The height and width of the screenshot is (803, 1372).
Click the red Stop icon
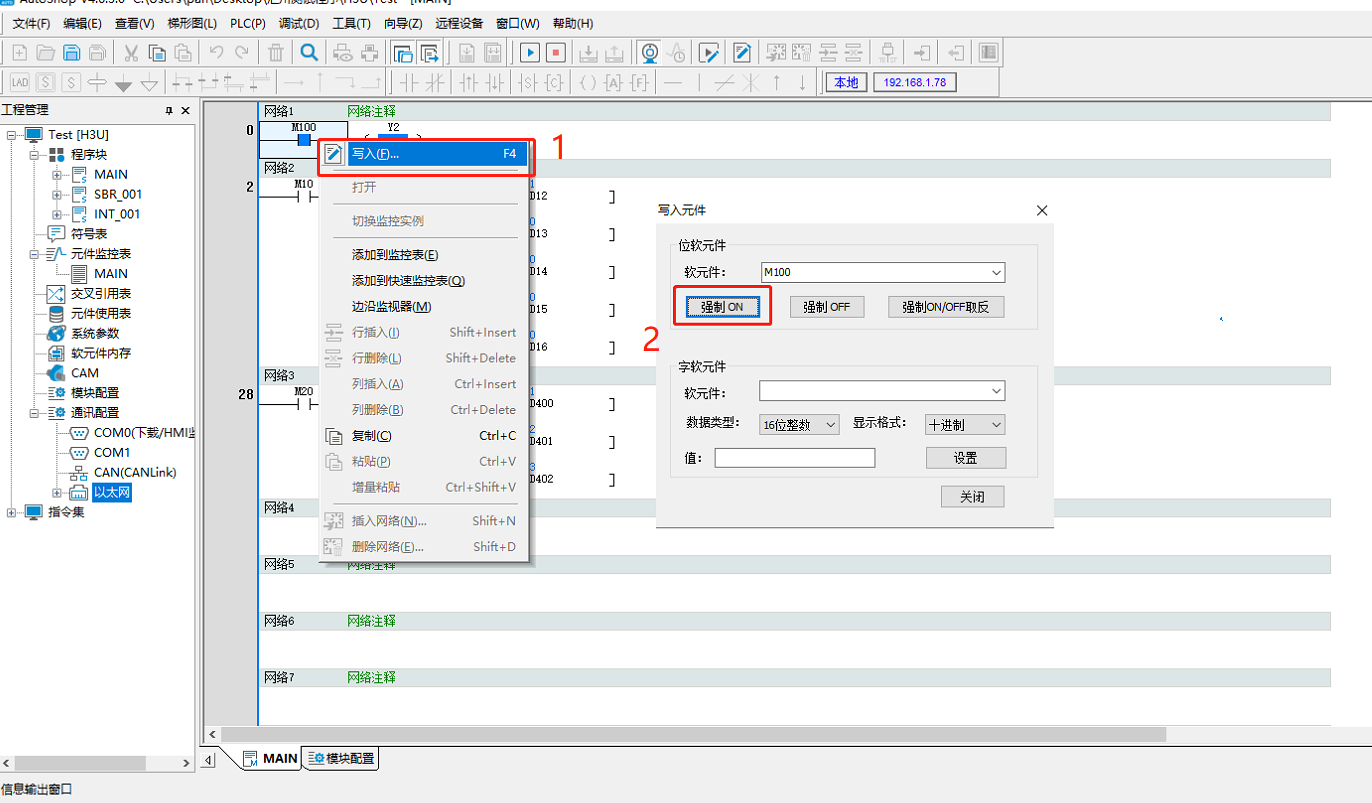(556, 52)
